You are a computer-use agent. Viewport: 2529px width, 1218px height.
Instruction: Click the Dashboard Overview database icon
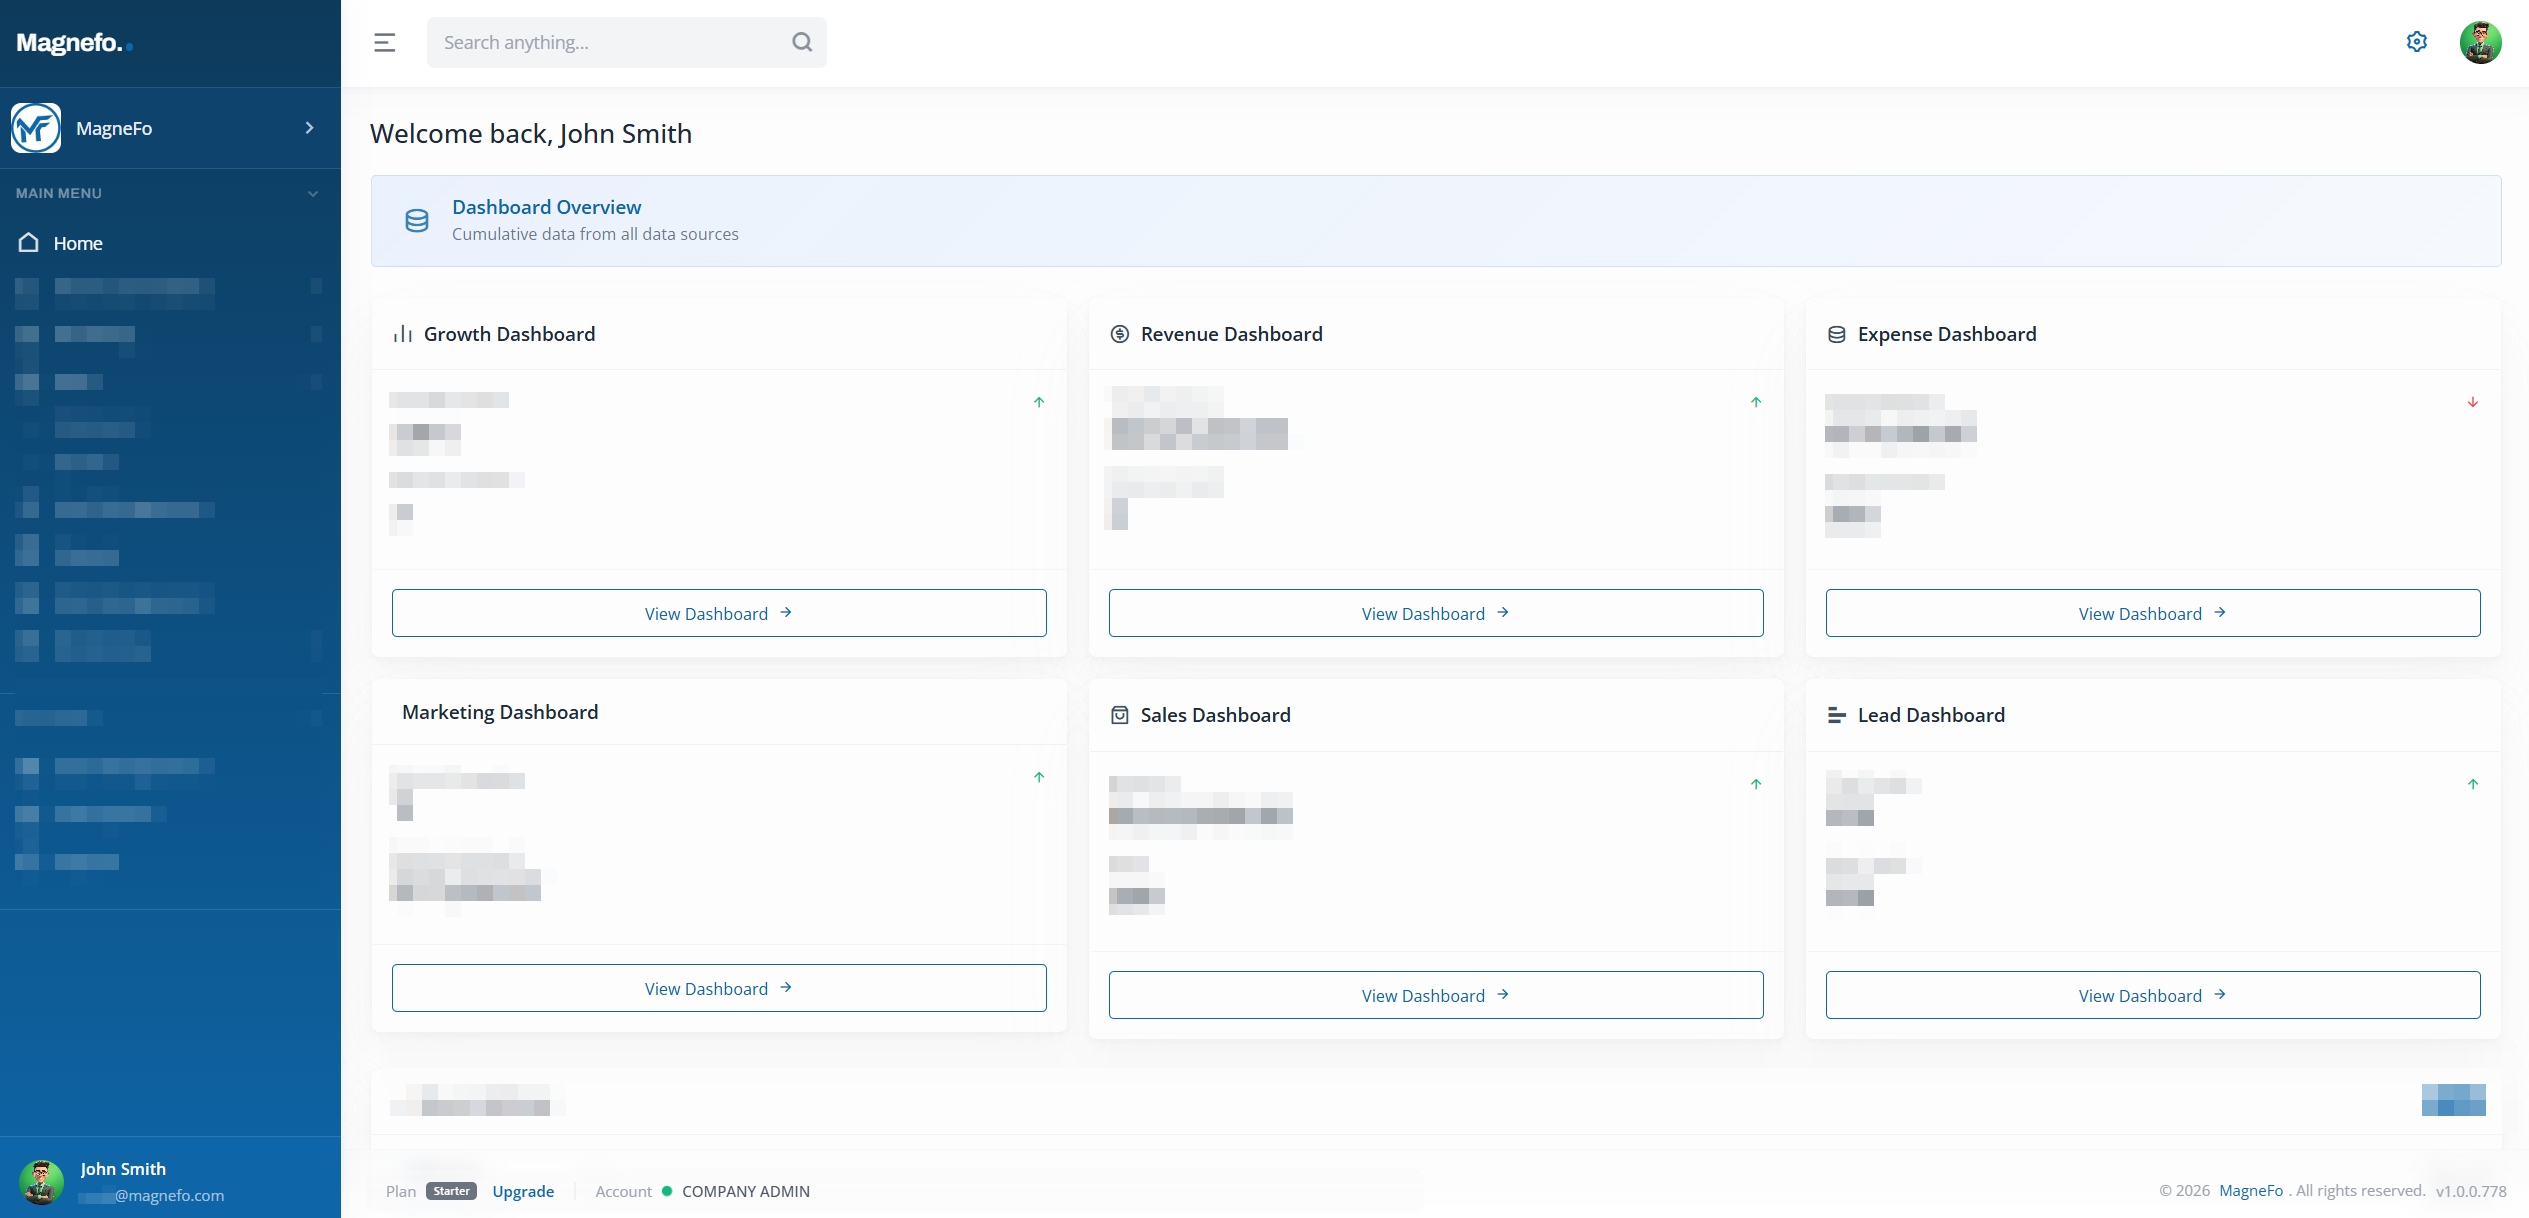click(417, 220)
